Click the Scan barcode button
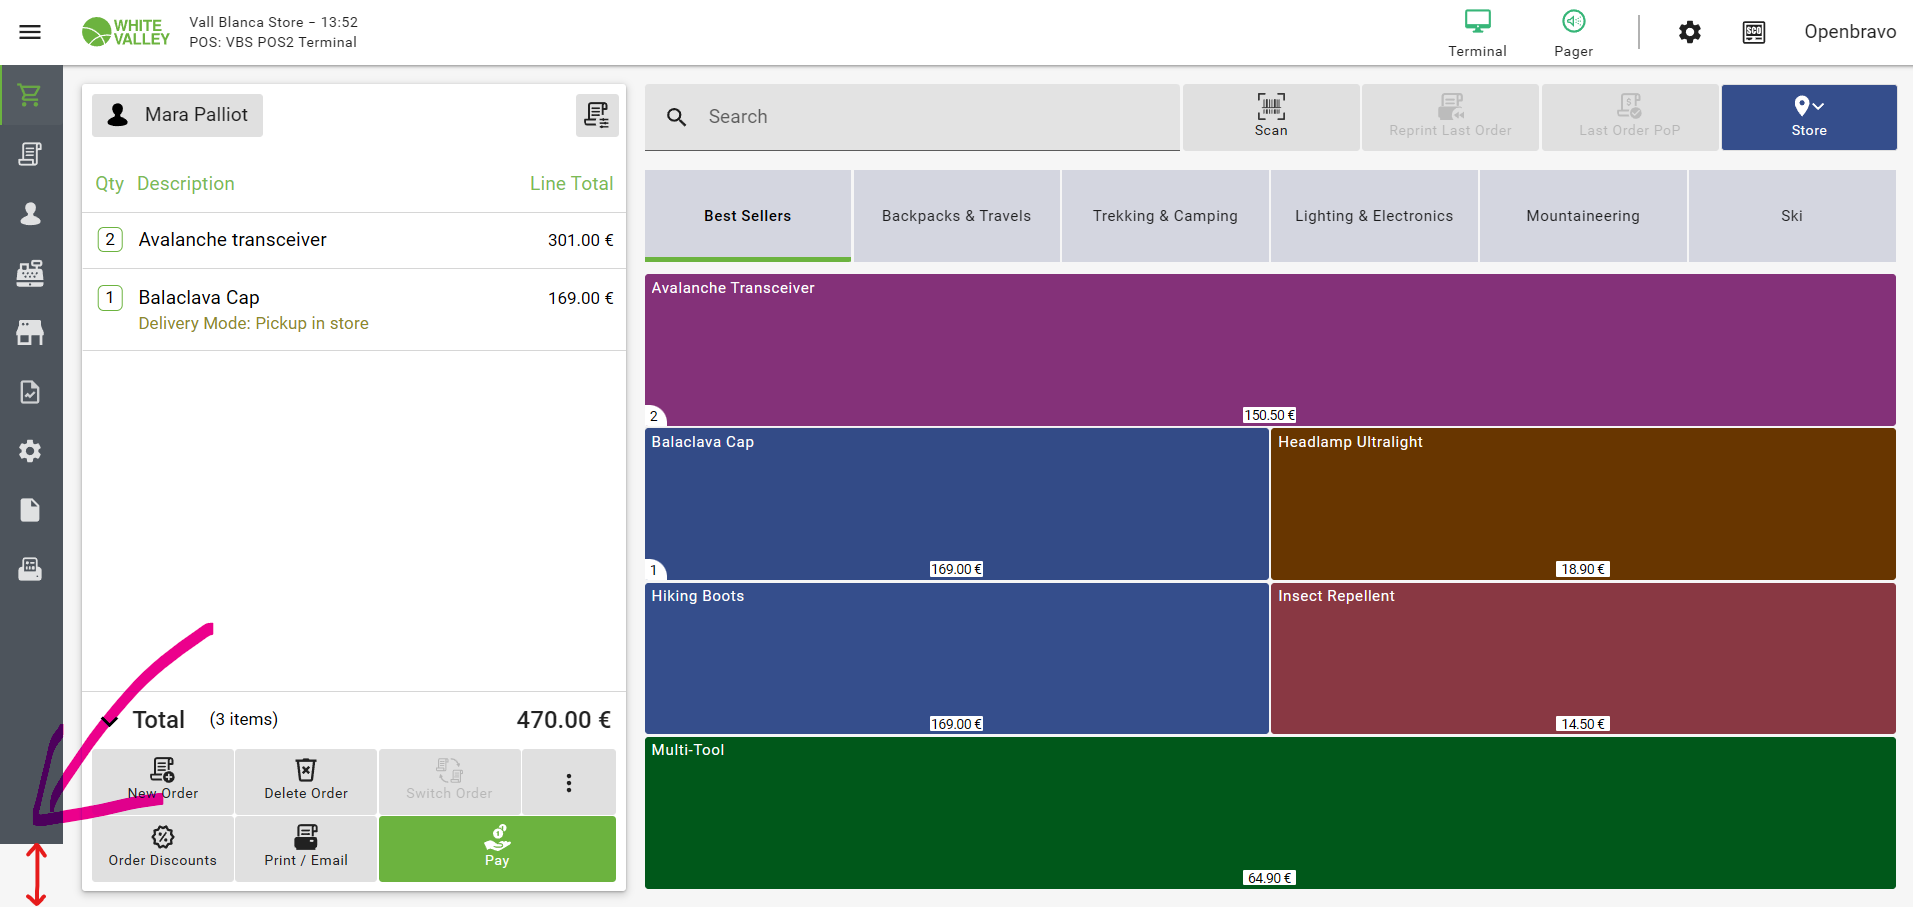 (x=1270, y=116)
